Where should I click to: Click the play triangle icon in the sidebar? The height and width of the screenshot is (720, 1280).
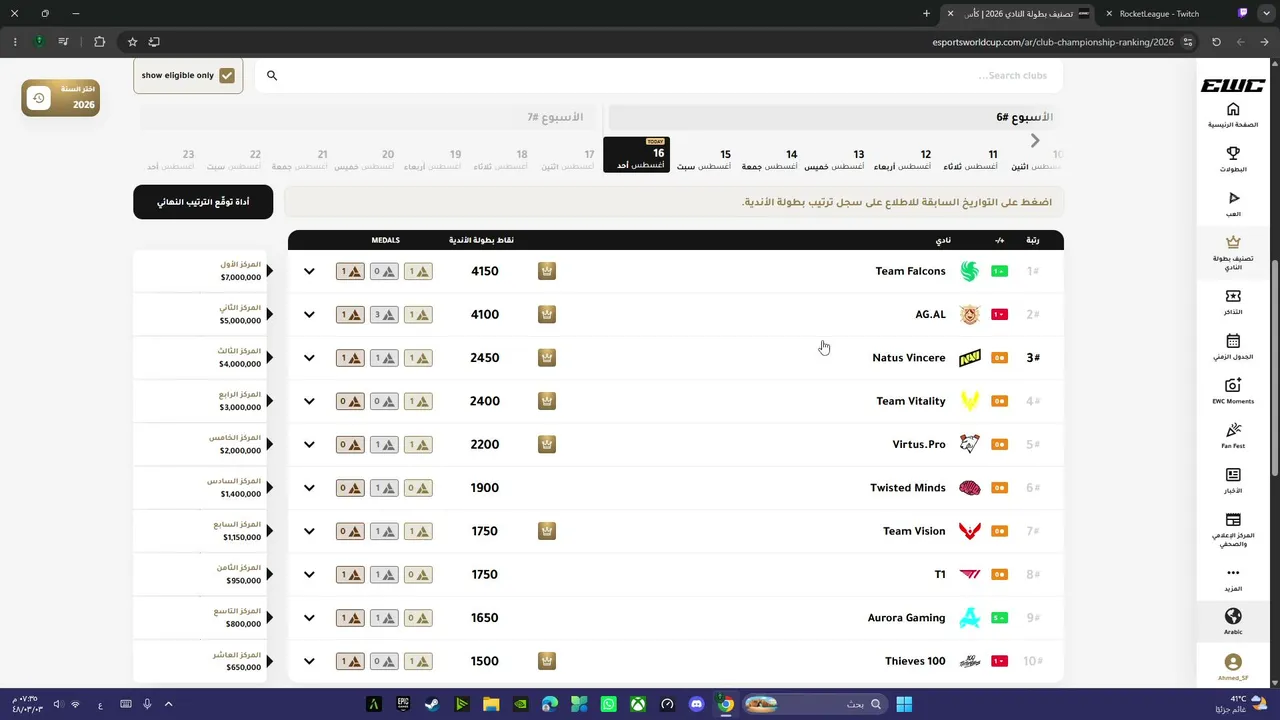tap(1233, 198)
